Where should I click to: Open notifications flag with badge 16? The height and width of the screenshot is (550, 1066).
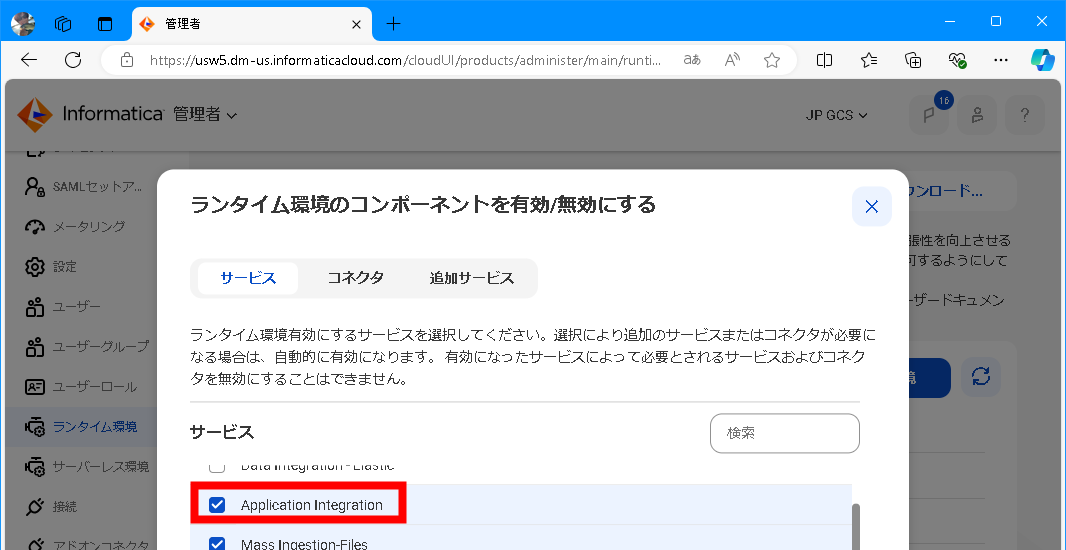point(929,114)
